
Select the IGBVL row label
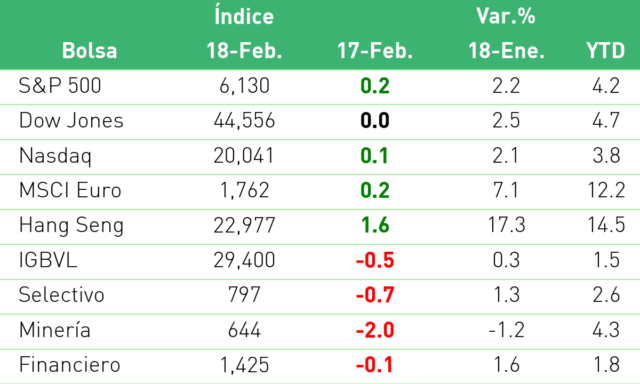[x=48, y=260]
